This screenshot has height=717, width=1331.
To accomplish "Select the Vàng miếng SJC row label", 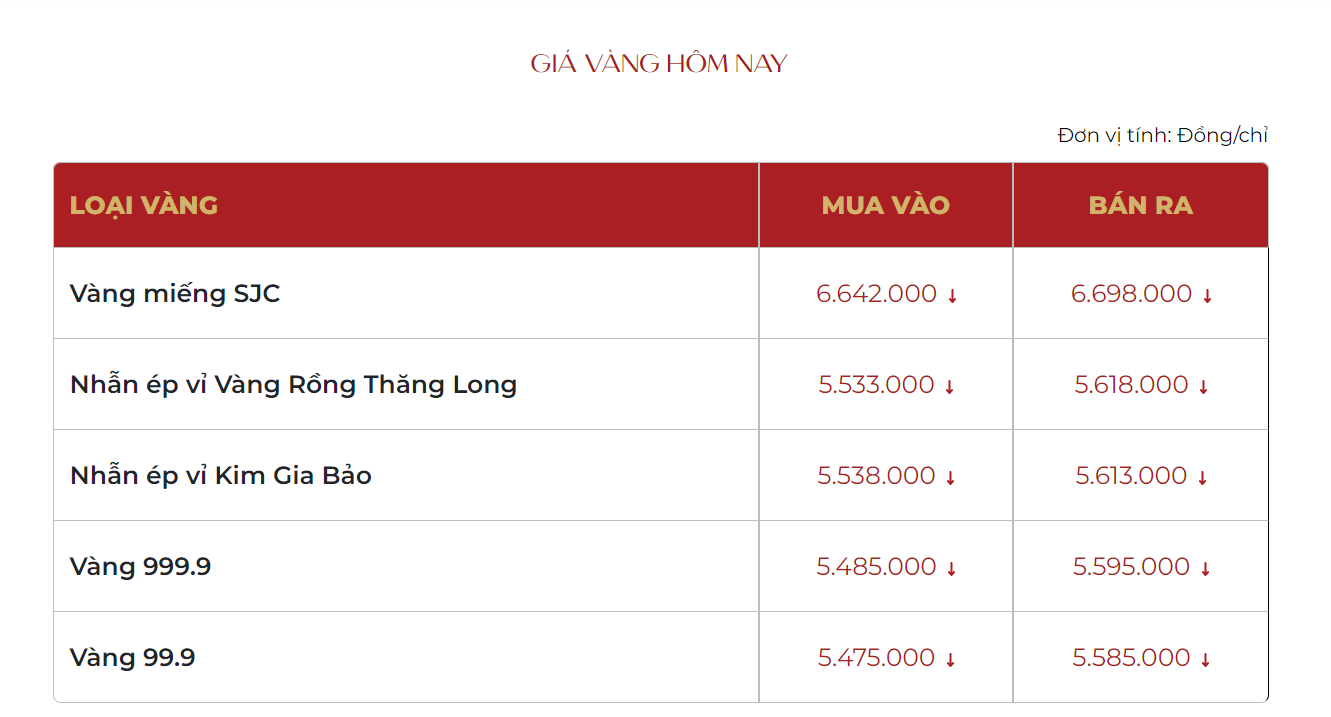I will coord(175,294).
